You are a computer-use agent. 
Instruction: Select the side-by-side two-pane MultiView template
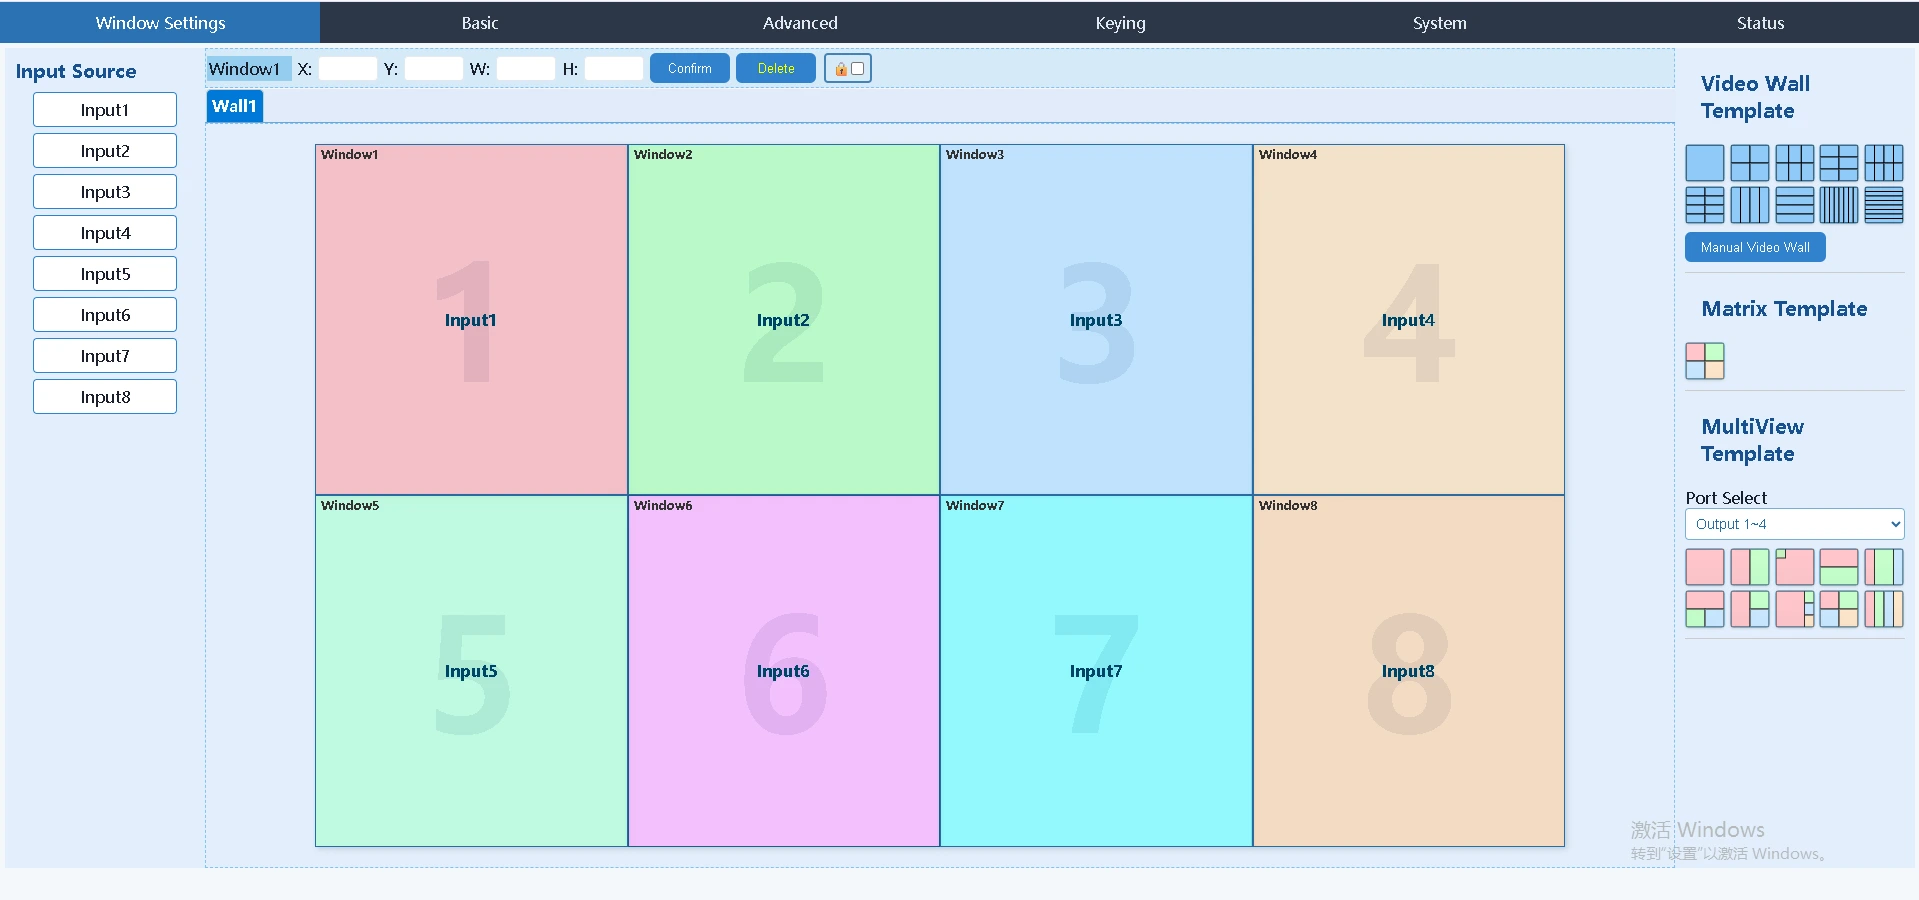(1750, 567)
